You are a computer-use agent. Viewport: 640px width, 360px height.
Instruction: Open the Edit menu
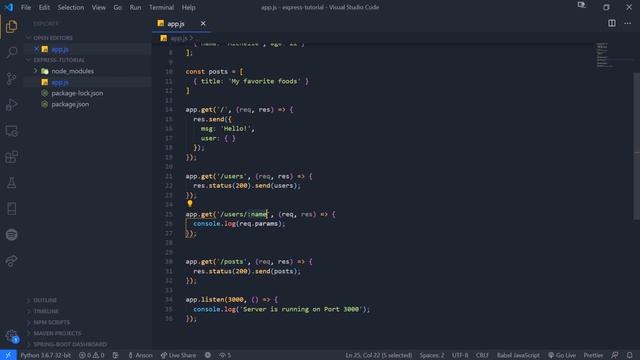point(44,7)
